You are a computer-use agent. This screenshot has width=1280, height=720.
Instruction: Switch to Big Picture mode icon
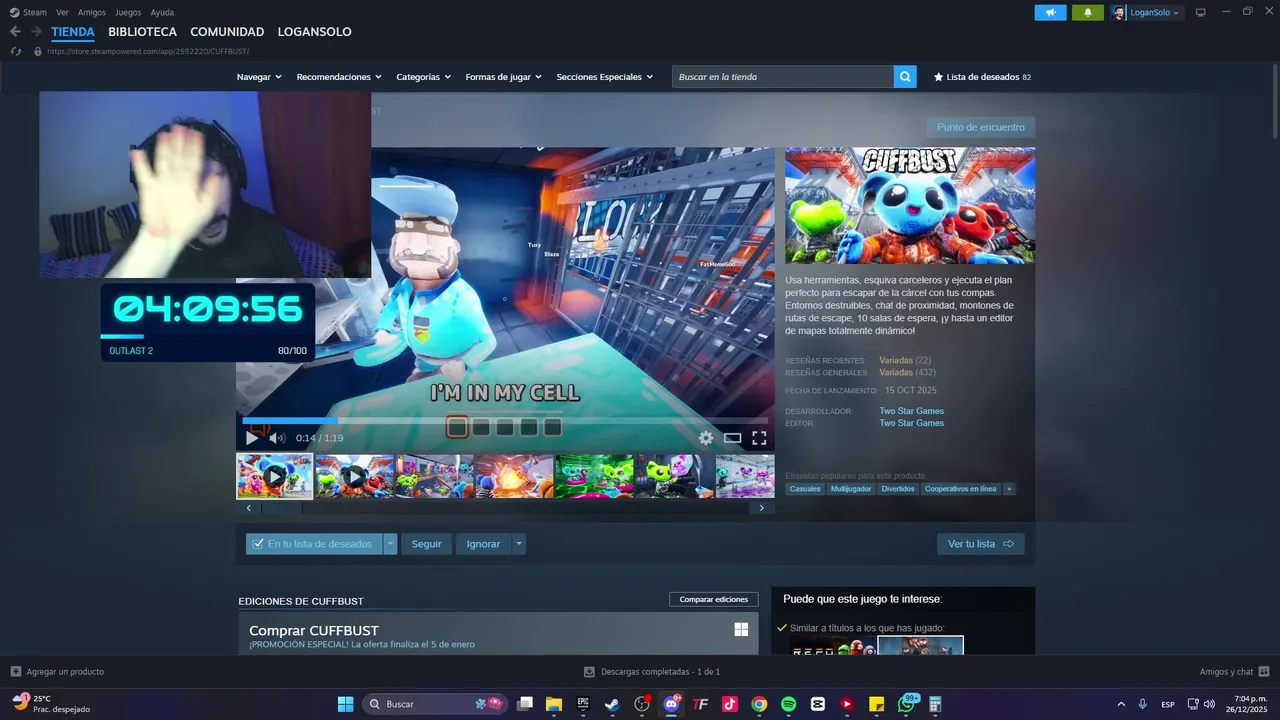point(1200,12)
